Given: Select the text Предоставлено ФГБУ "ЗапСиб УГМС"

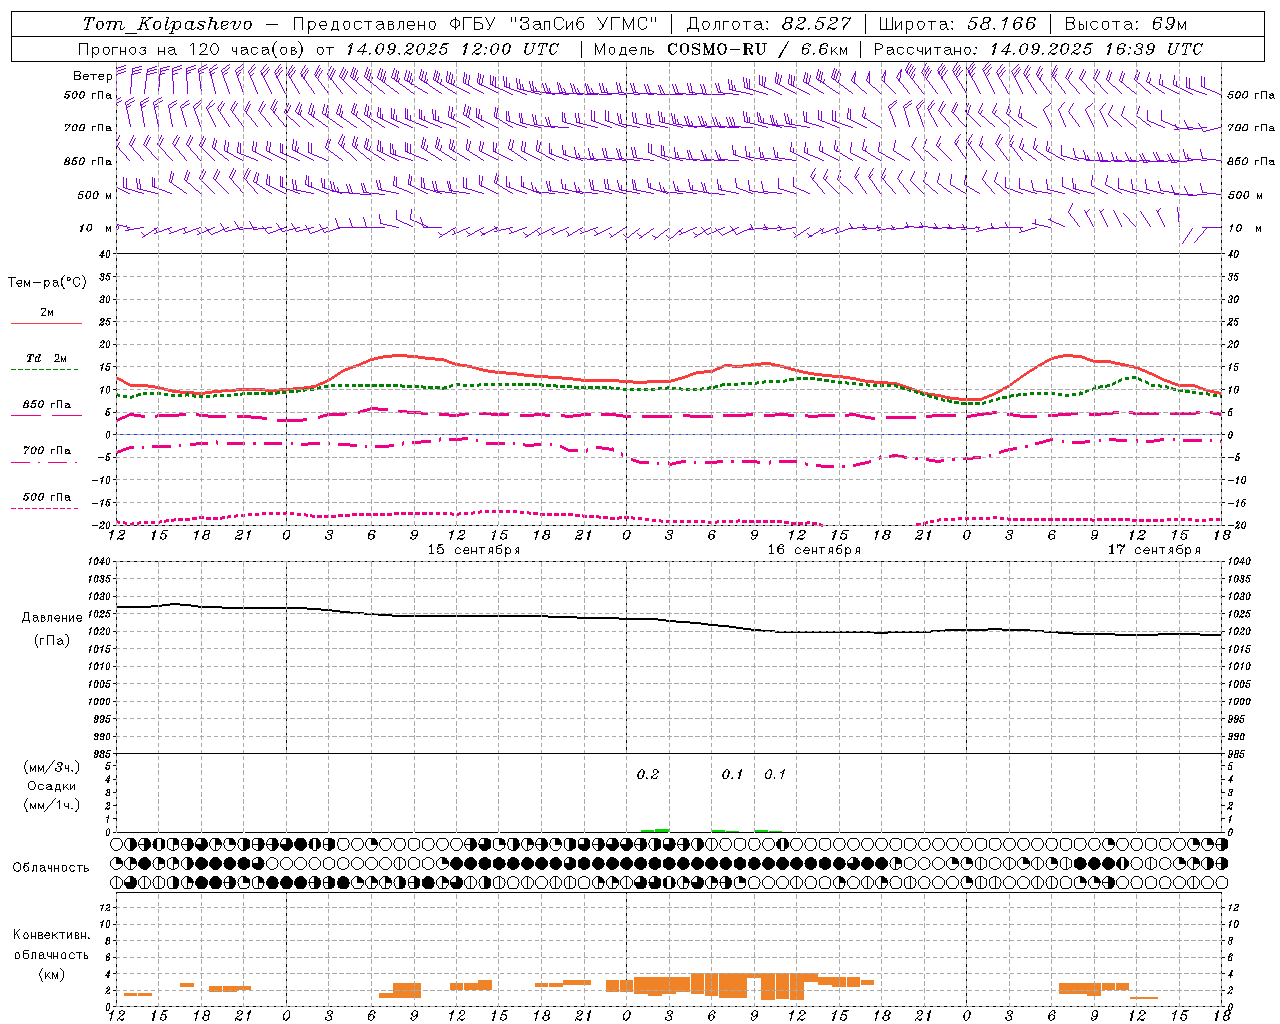Looking at the screenshot, I should (475, 24).
